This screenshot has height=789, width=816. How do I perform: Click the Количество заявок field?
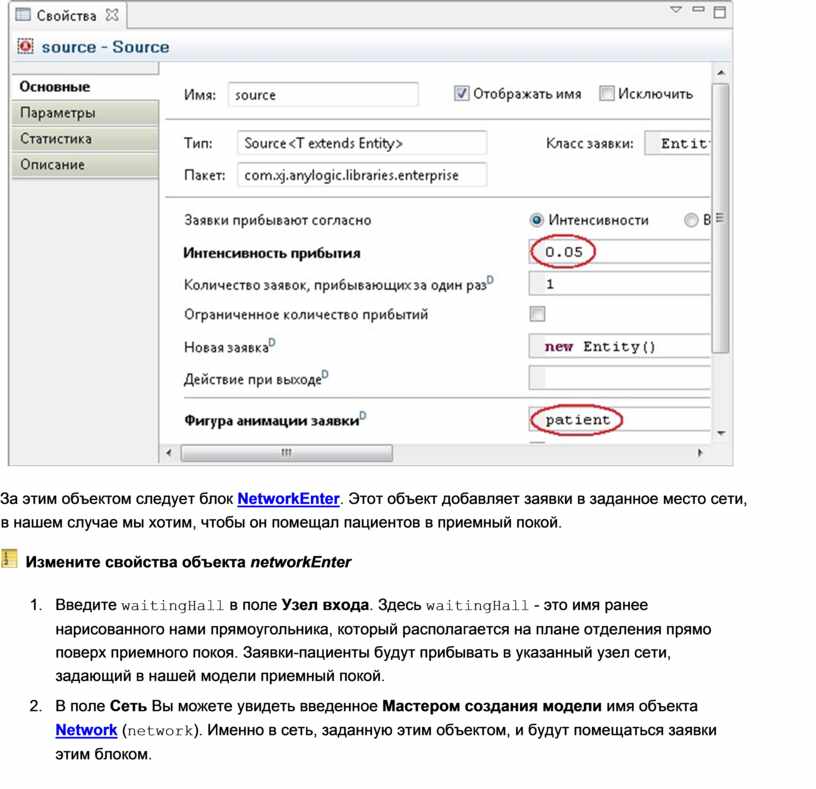[x=619, y=284]
